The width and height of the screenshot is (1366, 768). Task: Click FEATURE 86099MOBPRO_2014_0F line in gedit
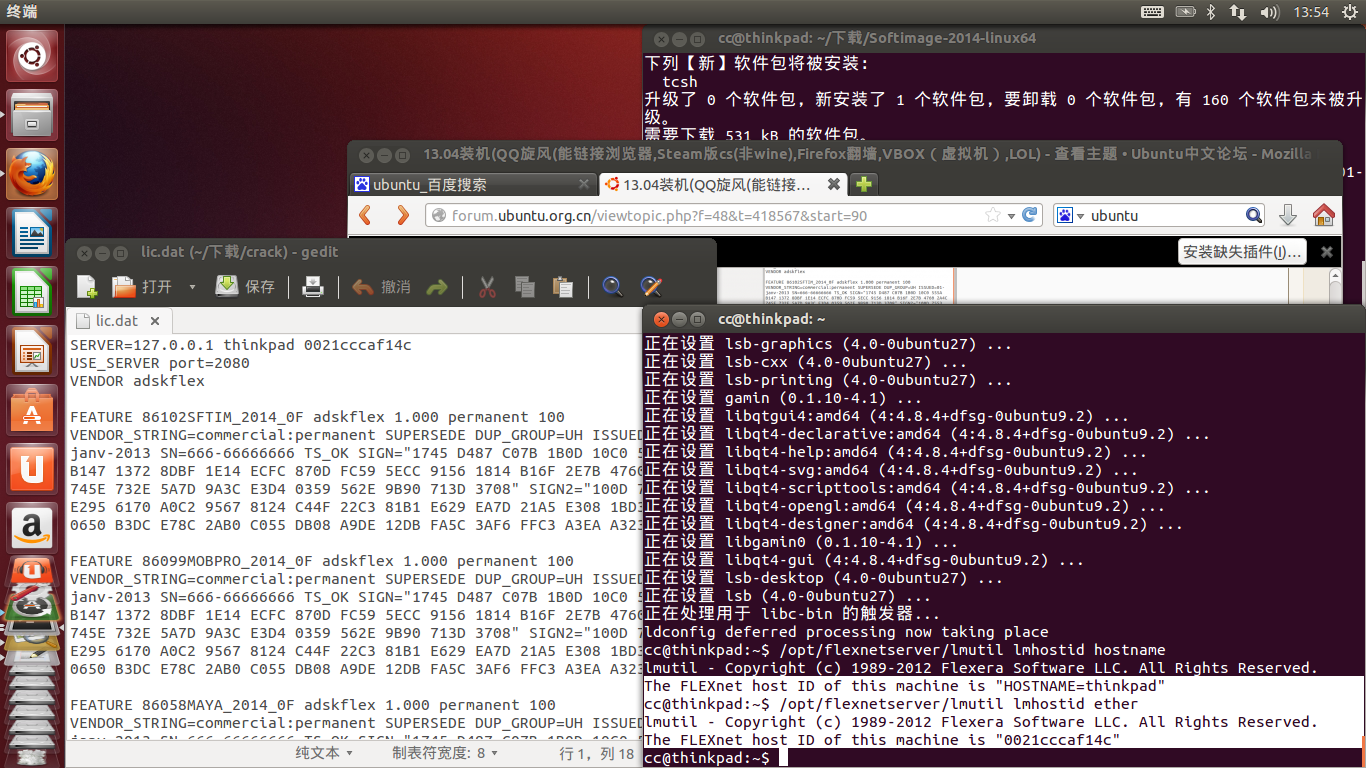click(x=321, y=561)
